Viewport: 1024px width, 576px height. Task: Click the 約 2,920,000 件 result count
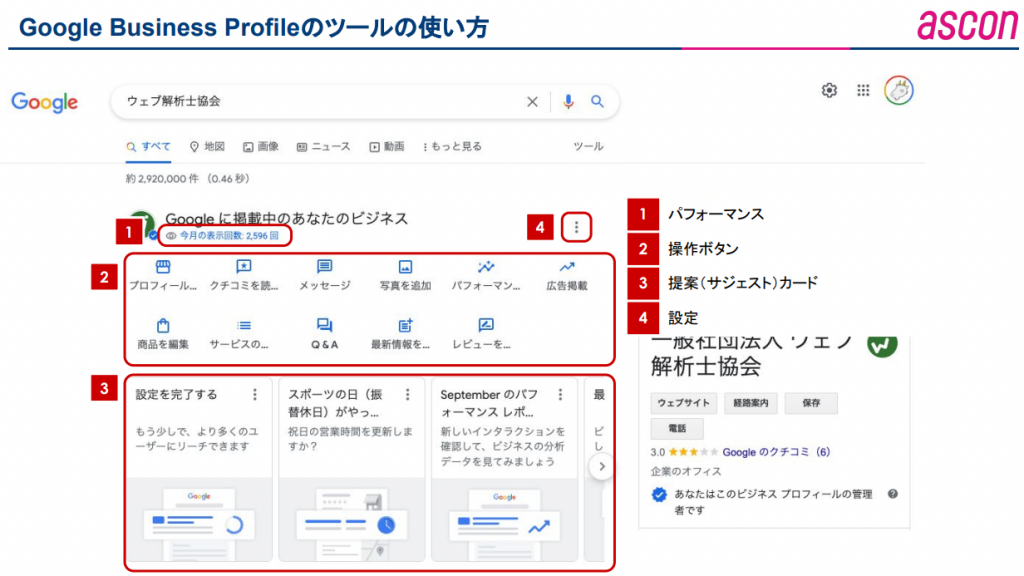coord(188,179)
